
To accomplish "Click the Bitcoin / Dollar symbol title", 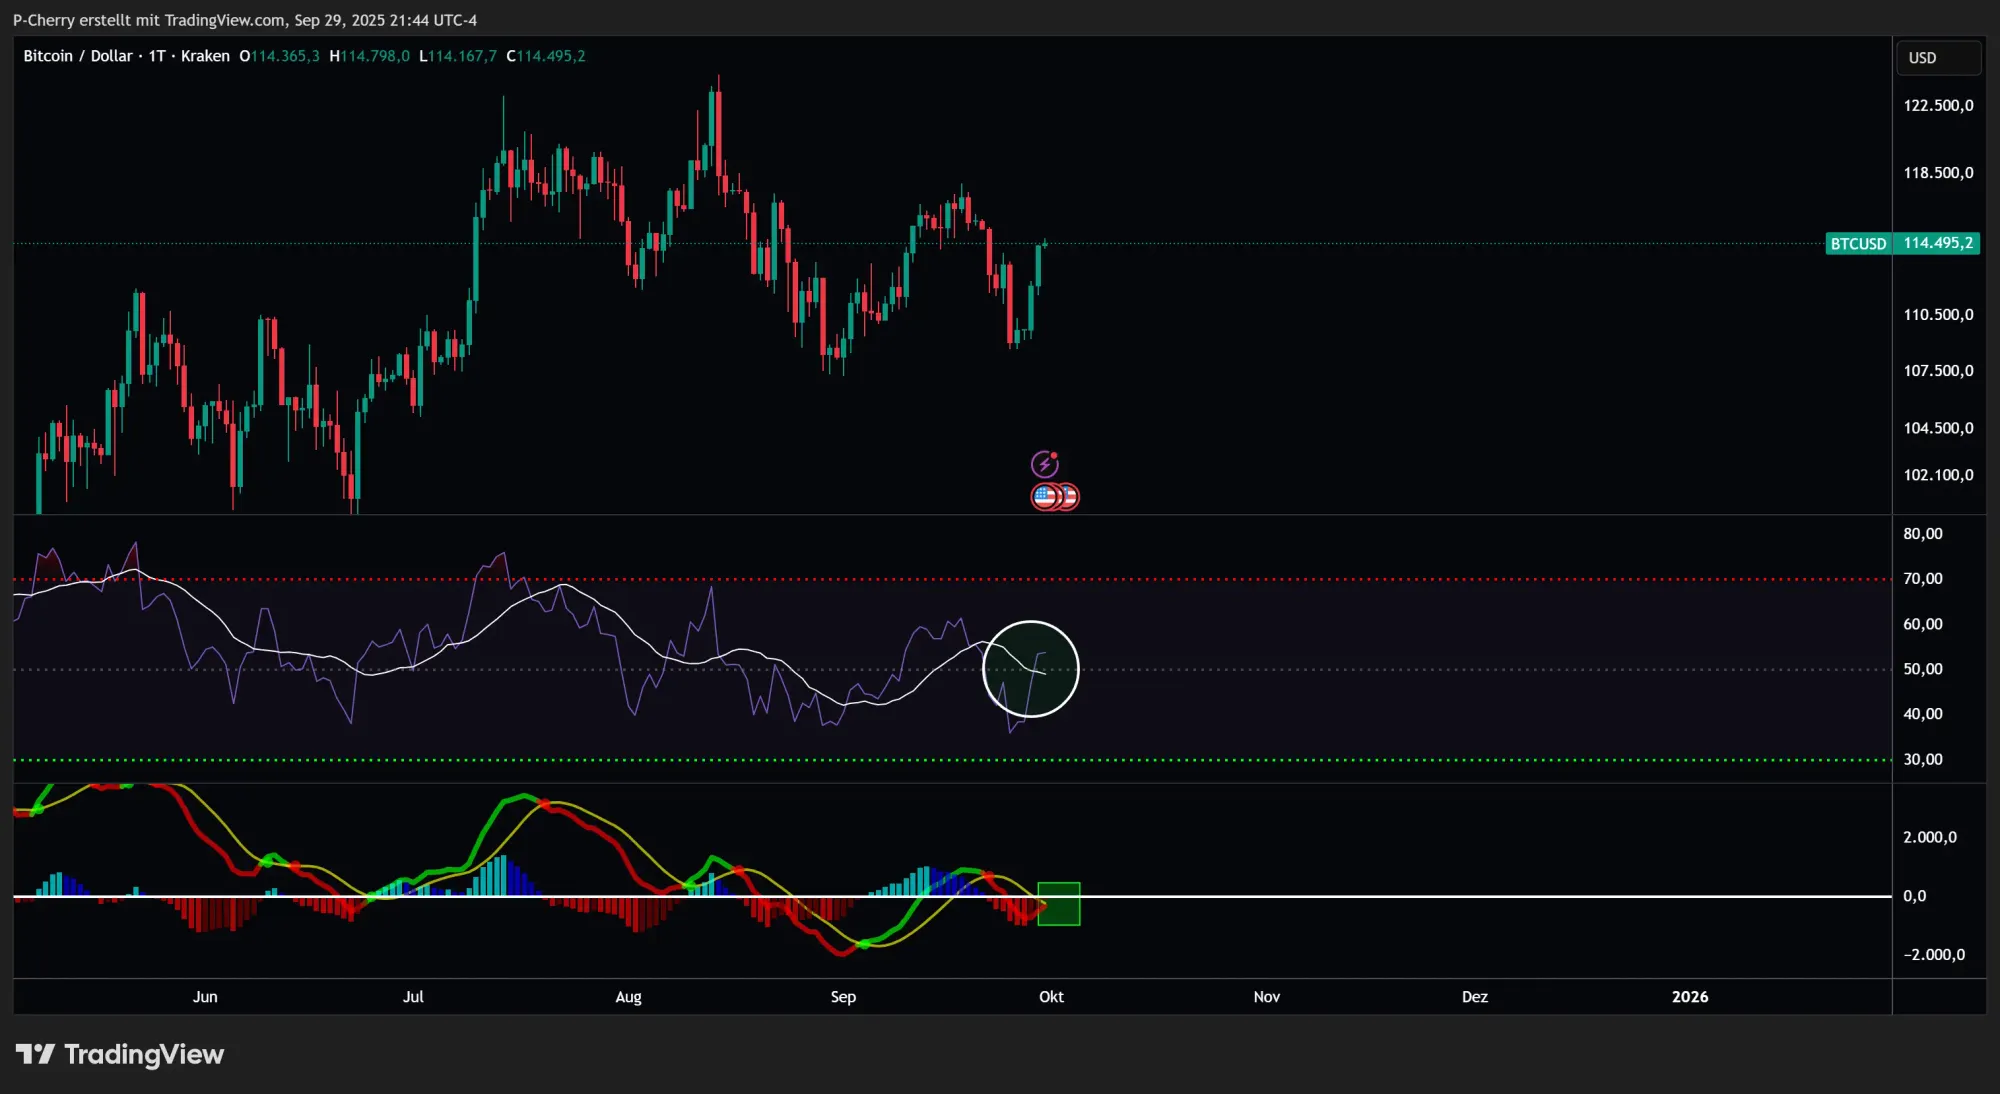I will tap(78, 56).
